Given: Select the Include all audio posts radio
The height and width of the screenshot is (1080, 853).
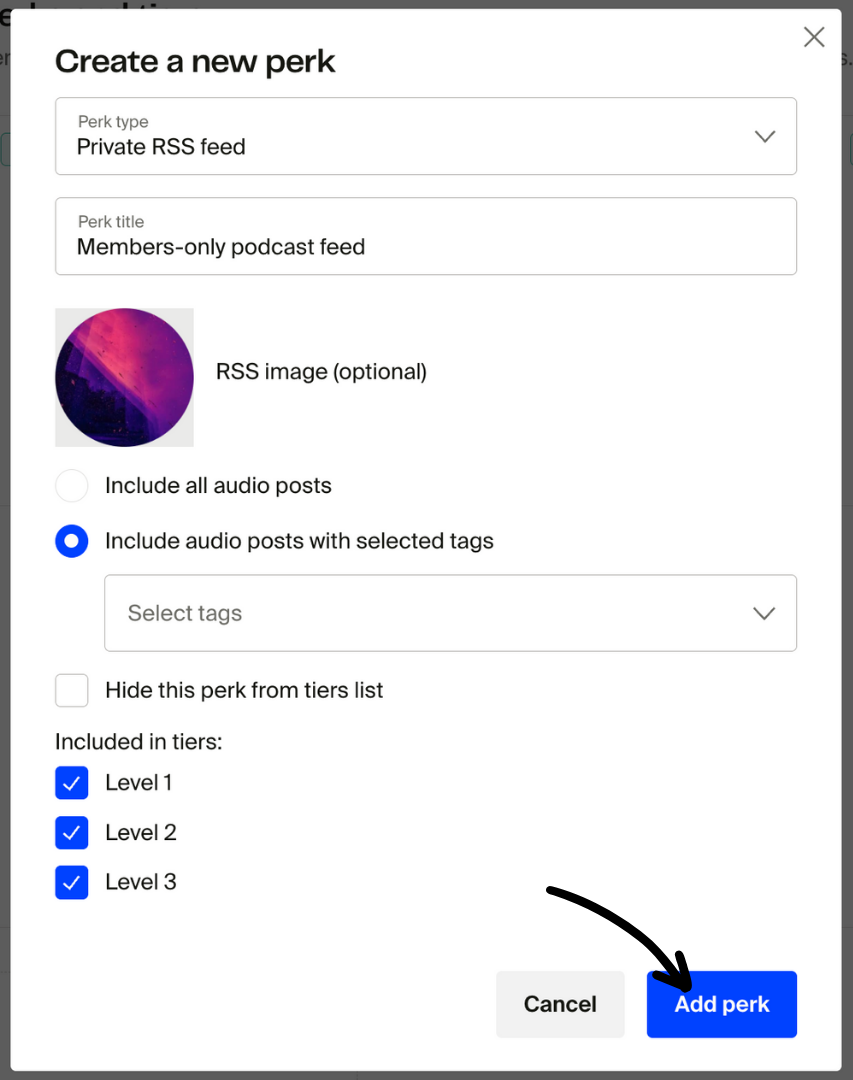Looking at the screenshot, I should coord(71,485).
